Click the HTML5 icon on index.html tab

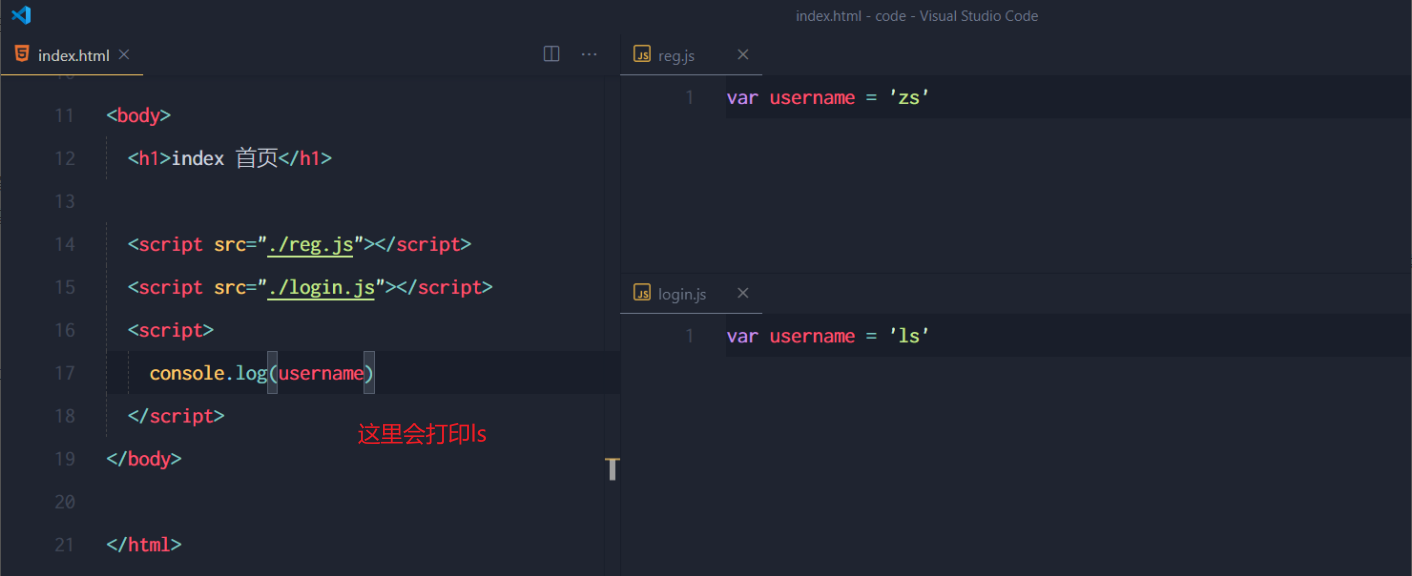(22, 54)
